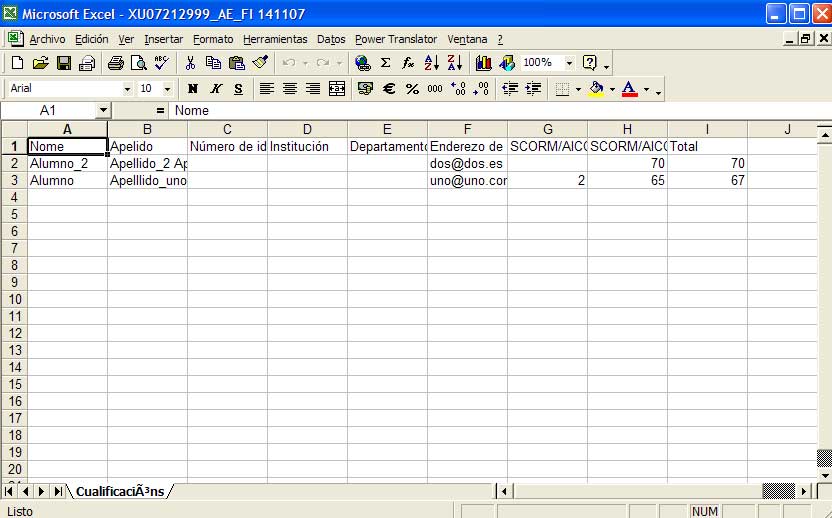832x518 pixels.
Task: Open the Print Preview tool
Action: click(138, 63)
